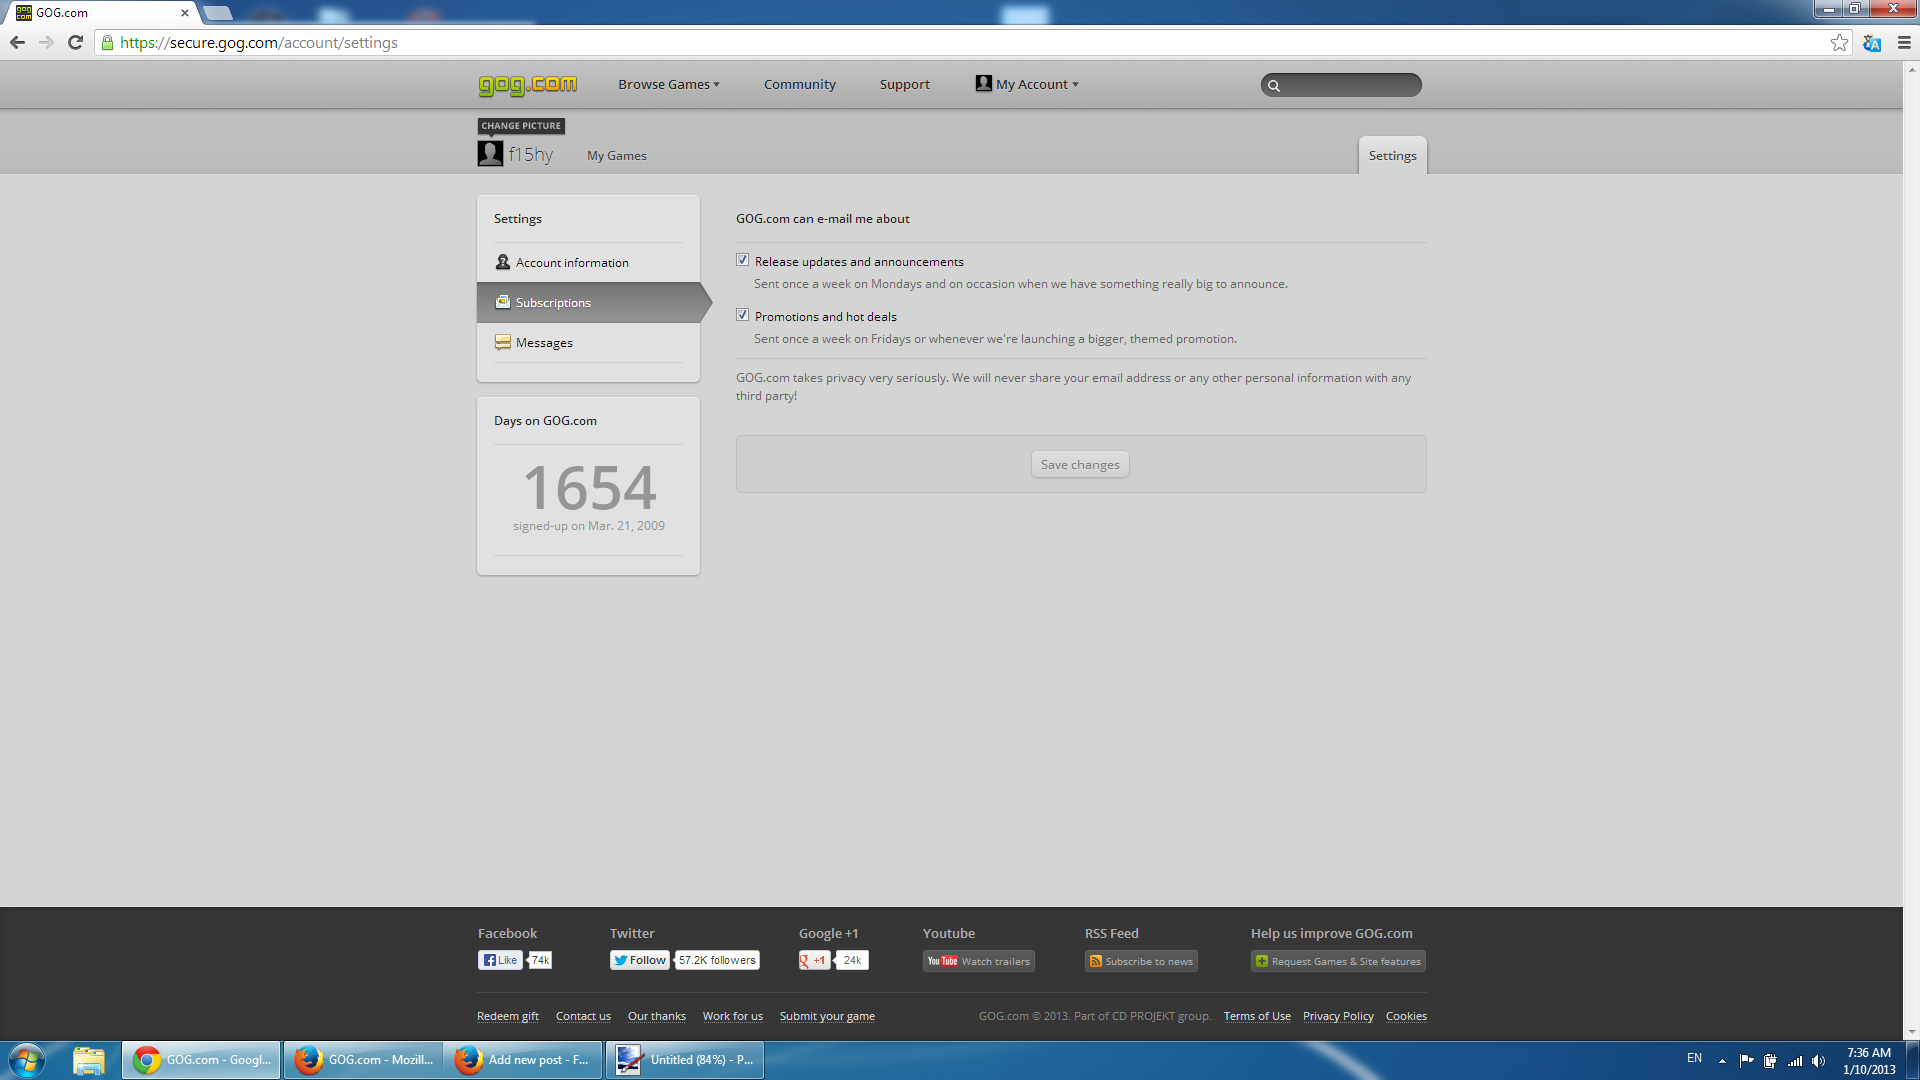Viewport: 1920px width, 1080px height.
Task: Open the Our thanks link
Action: point(657,1016)
